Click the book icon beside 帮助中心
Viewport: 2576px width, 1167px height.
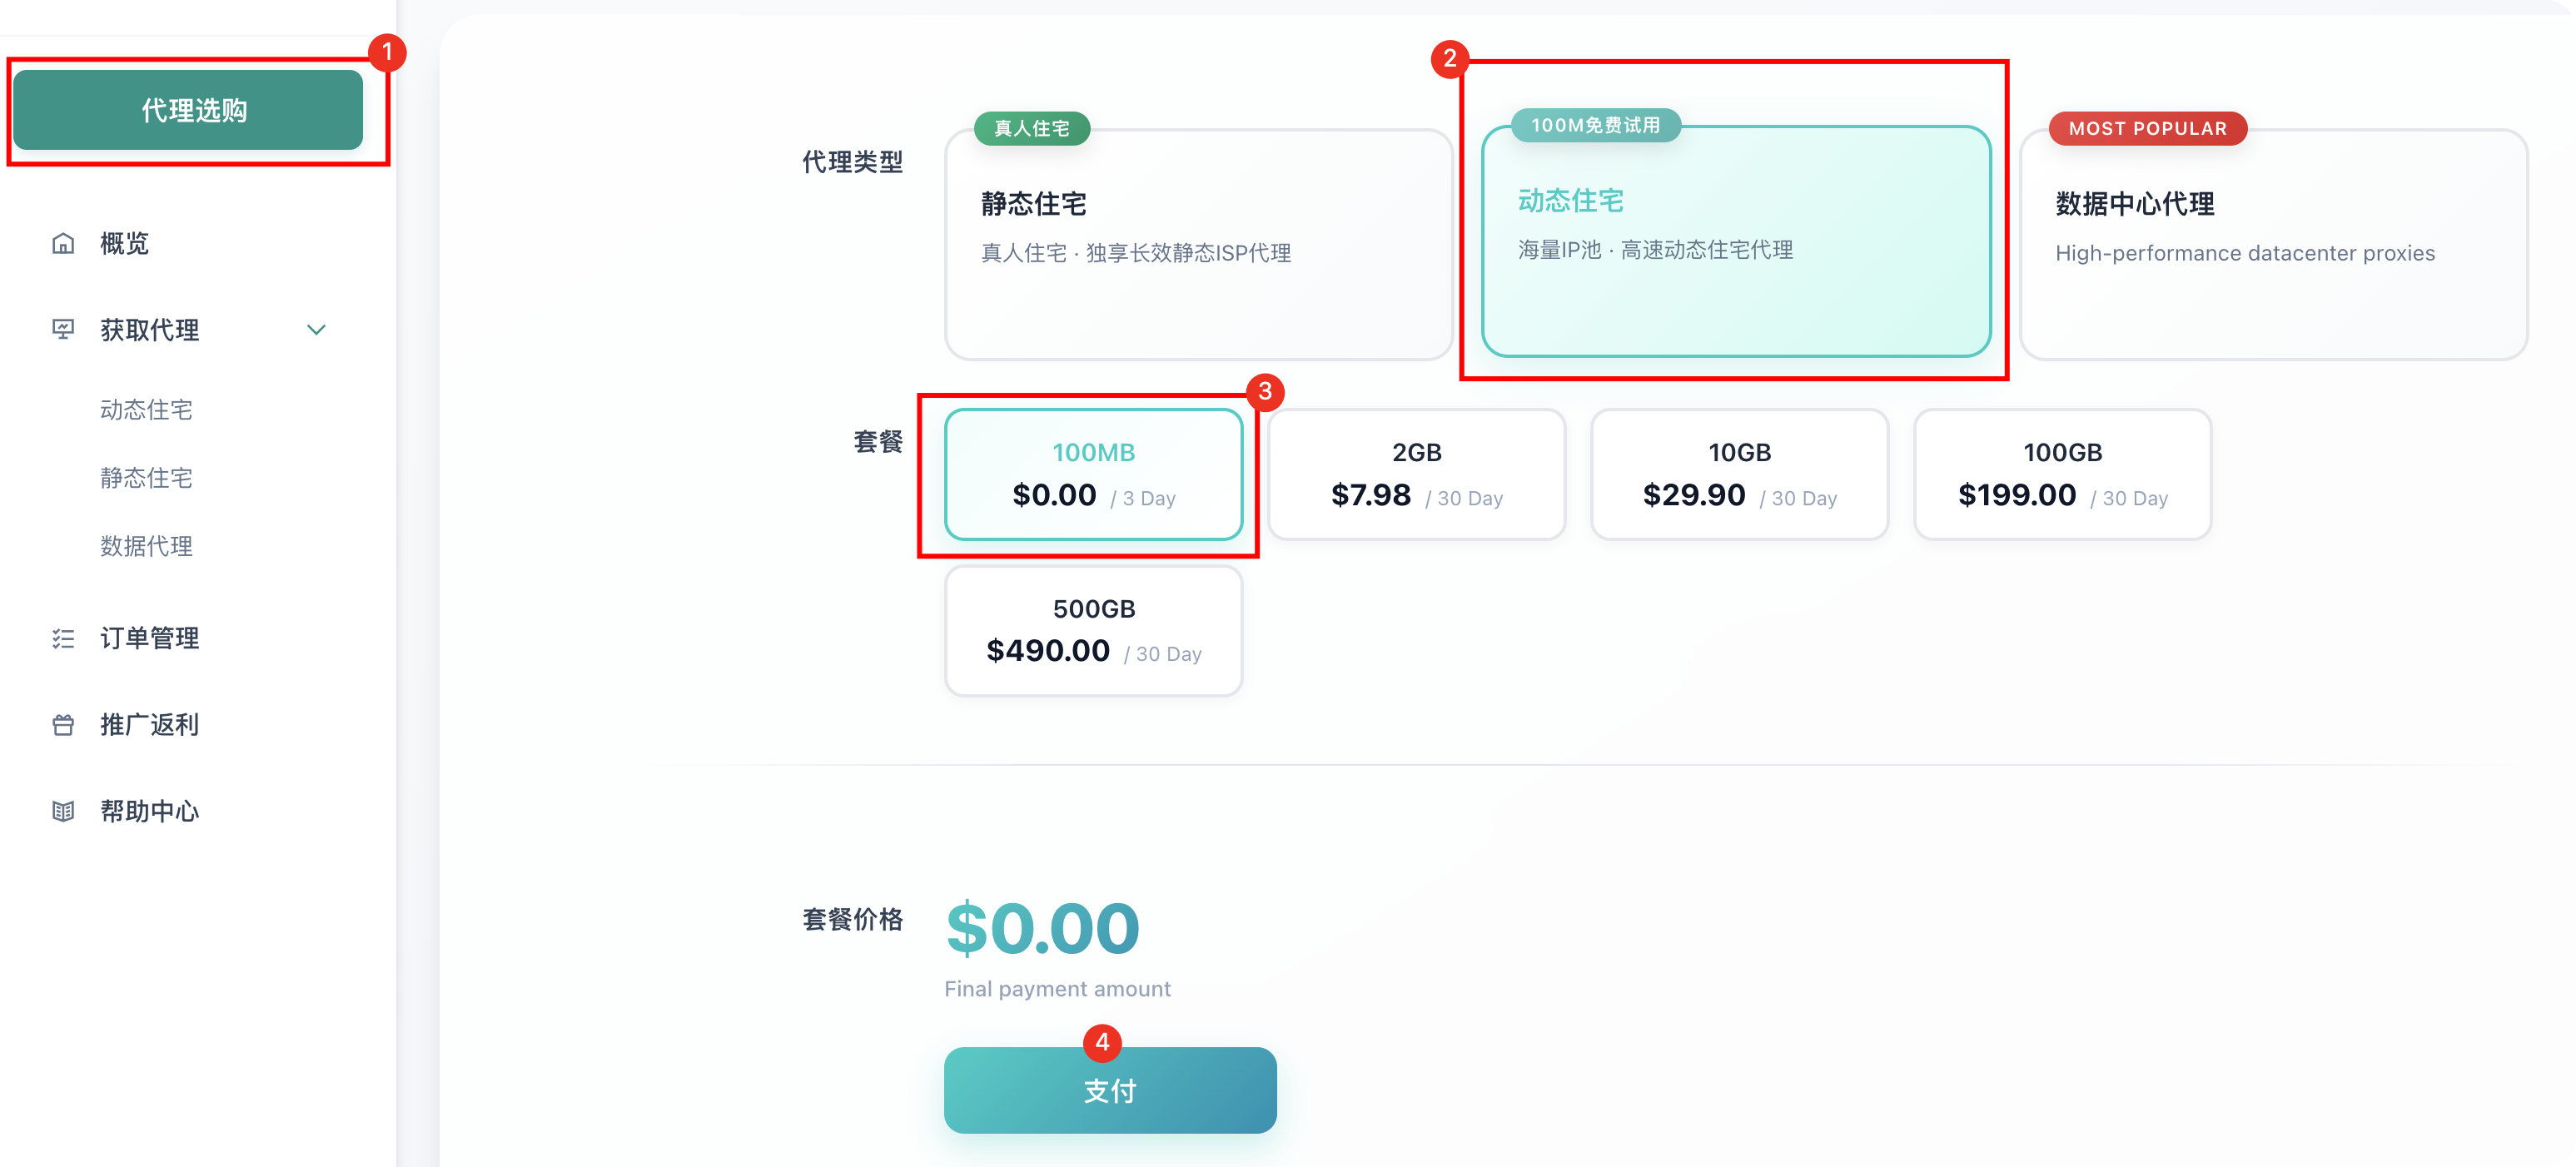click(63, 811)
